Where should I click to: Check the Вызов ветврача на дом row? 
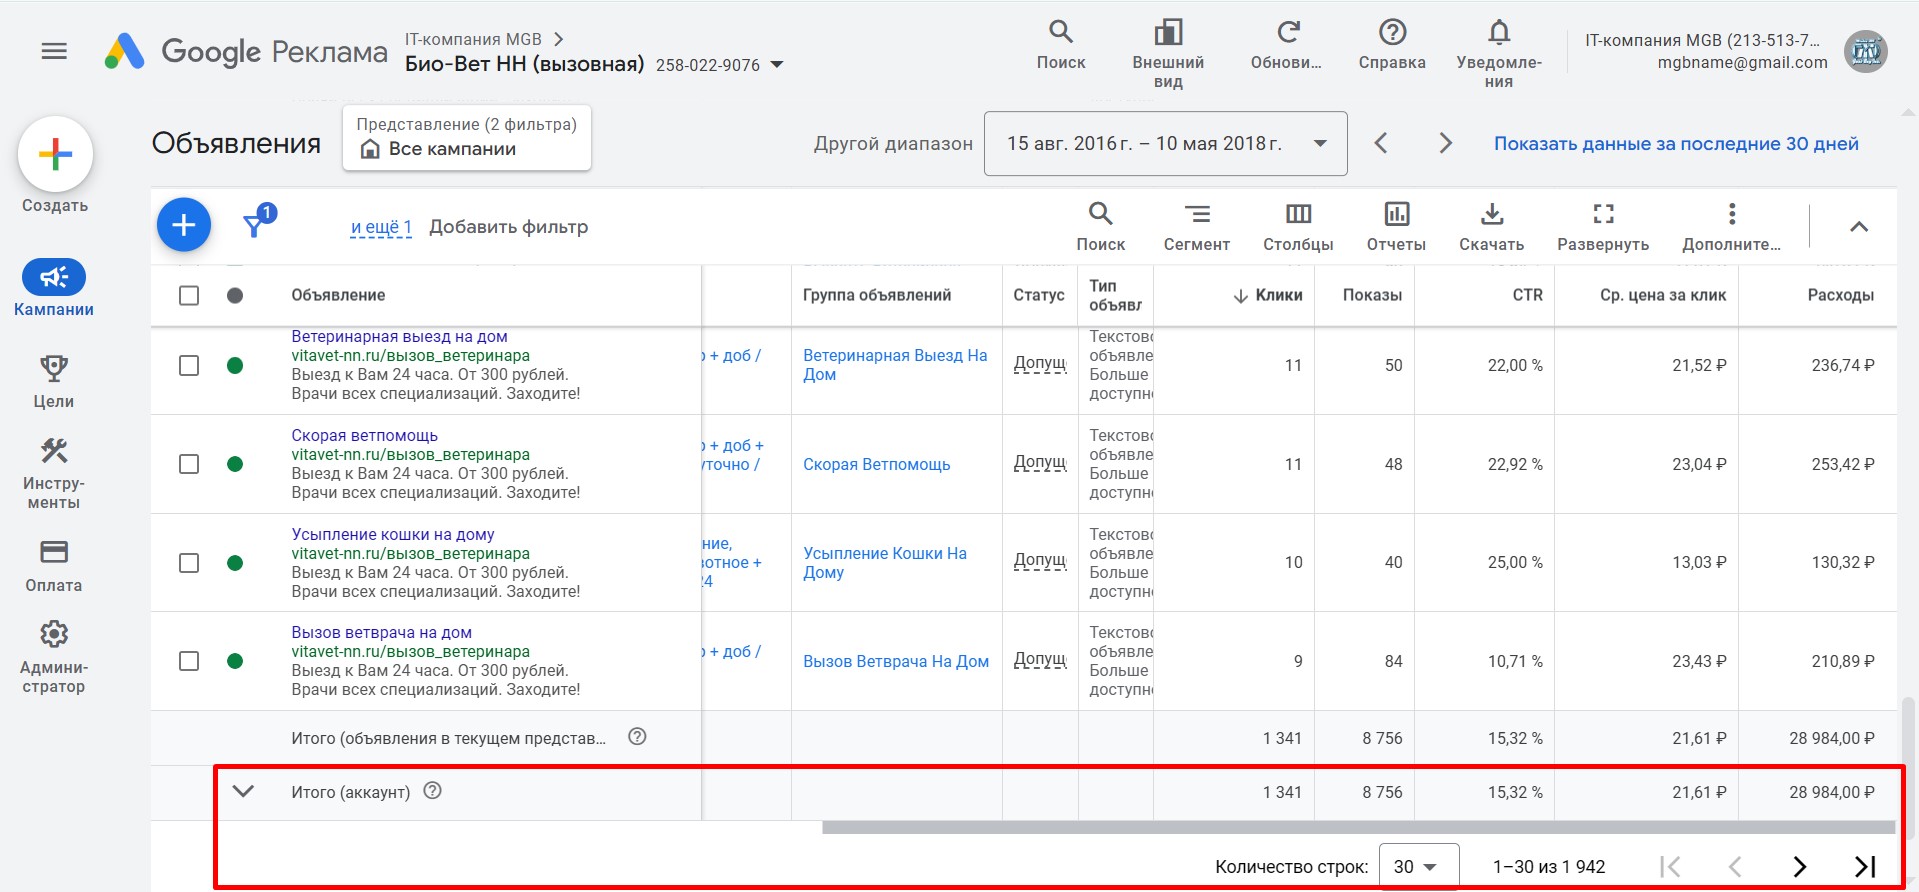click(x=189, y=661)
